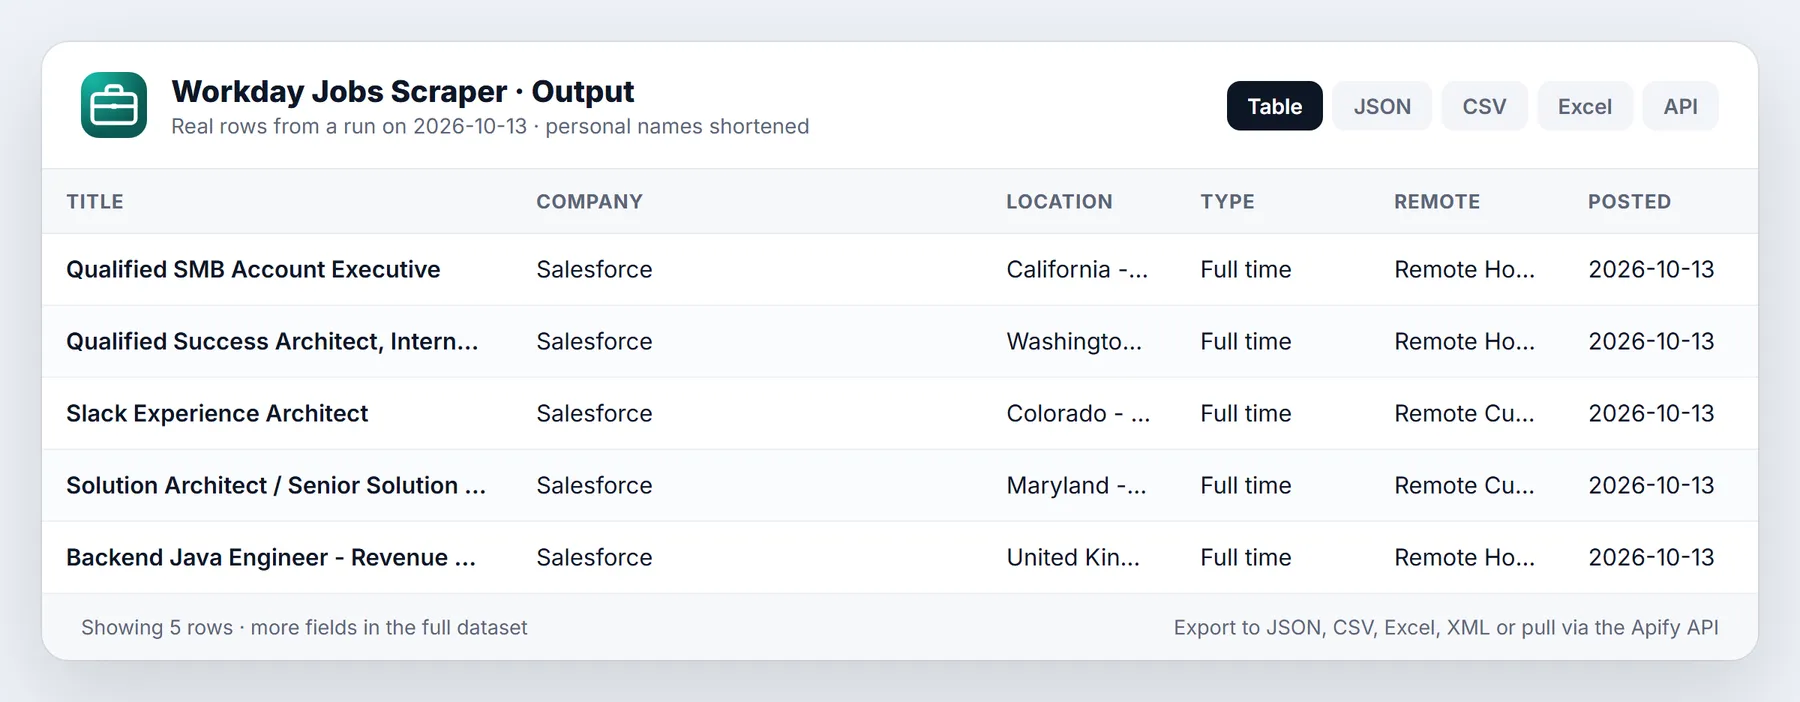Click the Showing 5 rows footer text
The width and height of the screenshot is (1800, 702).
tap(304, 628)
